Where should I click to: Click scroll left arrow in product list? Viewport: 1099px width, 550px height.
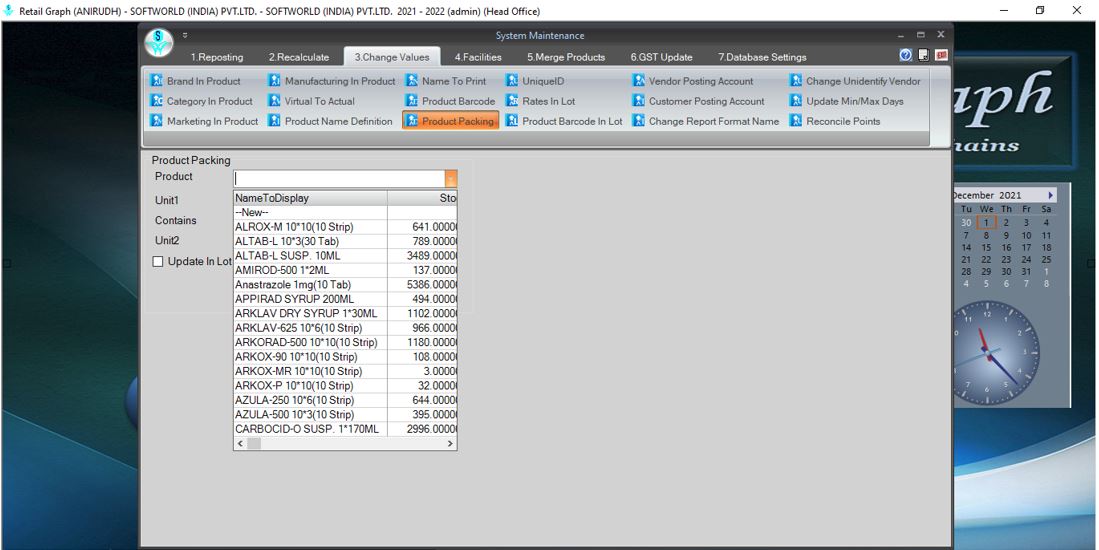click(x=240, y=444)
